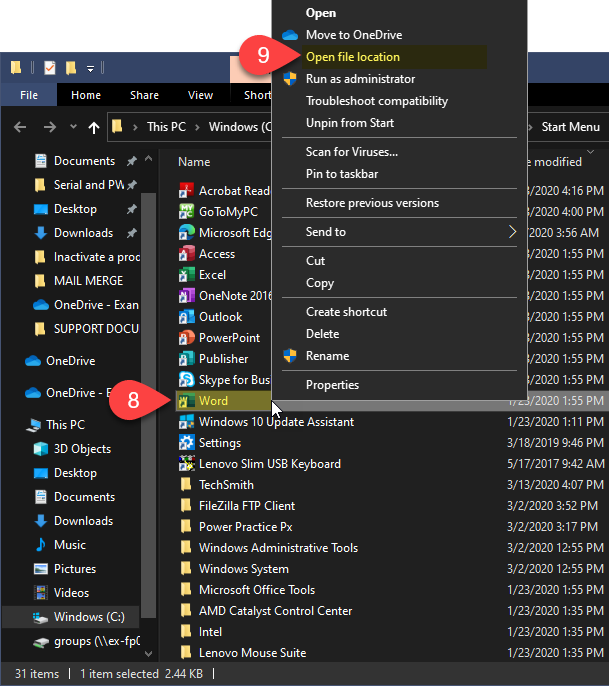The height and width of the screenshot is (686, 609).
Task: Choose Move to OneDrive
Action: [354, 35]
